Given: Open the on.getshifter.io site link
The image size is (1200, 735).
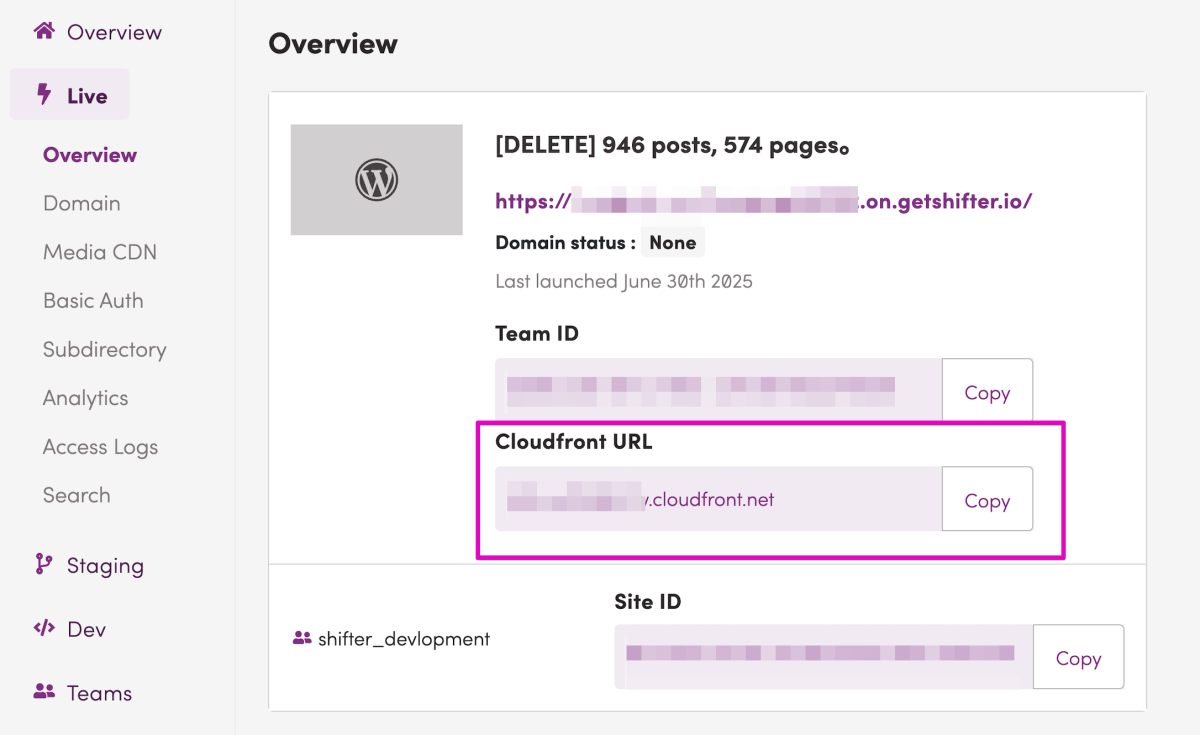Looking at the screenshot, I should point(764,201).
